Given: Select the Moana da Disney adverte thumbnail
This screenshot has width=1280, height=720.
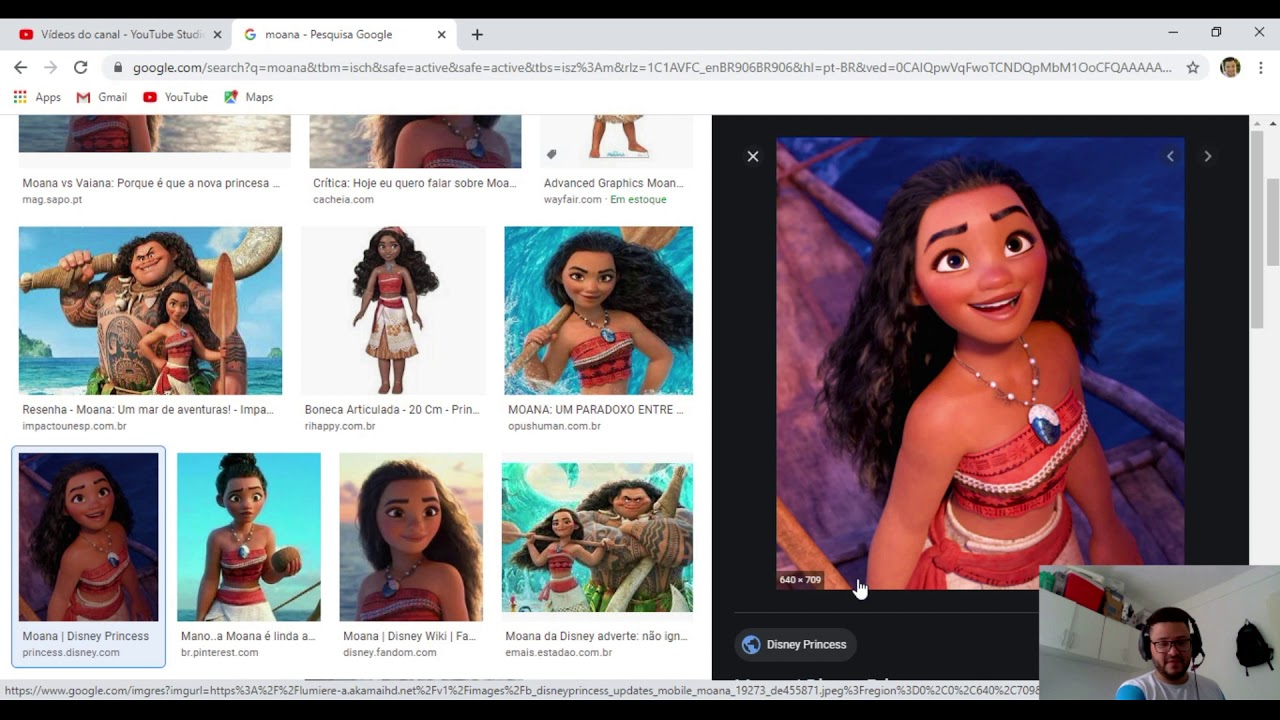Looking at the screenshot, I should point(597,537).
